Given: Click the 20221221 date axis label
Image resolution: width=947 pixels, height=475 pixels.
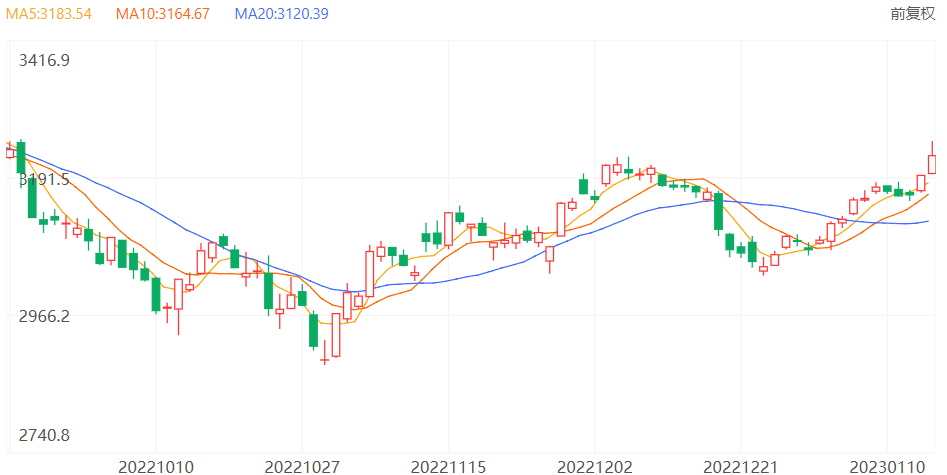Looking at the screenshot, I should (741, 467).
